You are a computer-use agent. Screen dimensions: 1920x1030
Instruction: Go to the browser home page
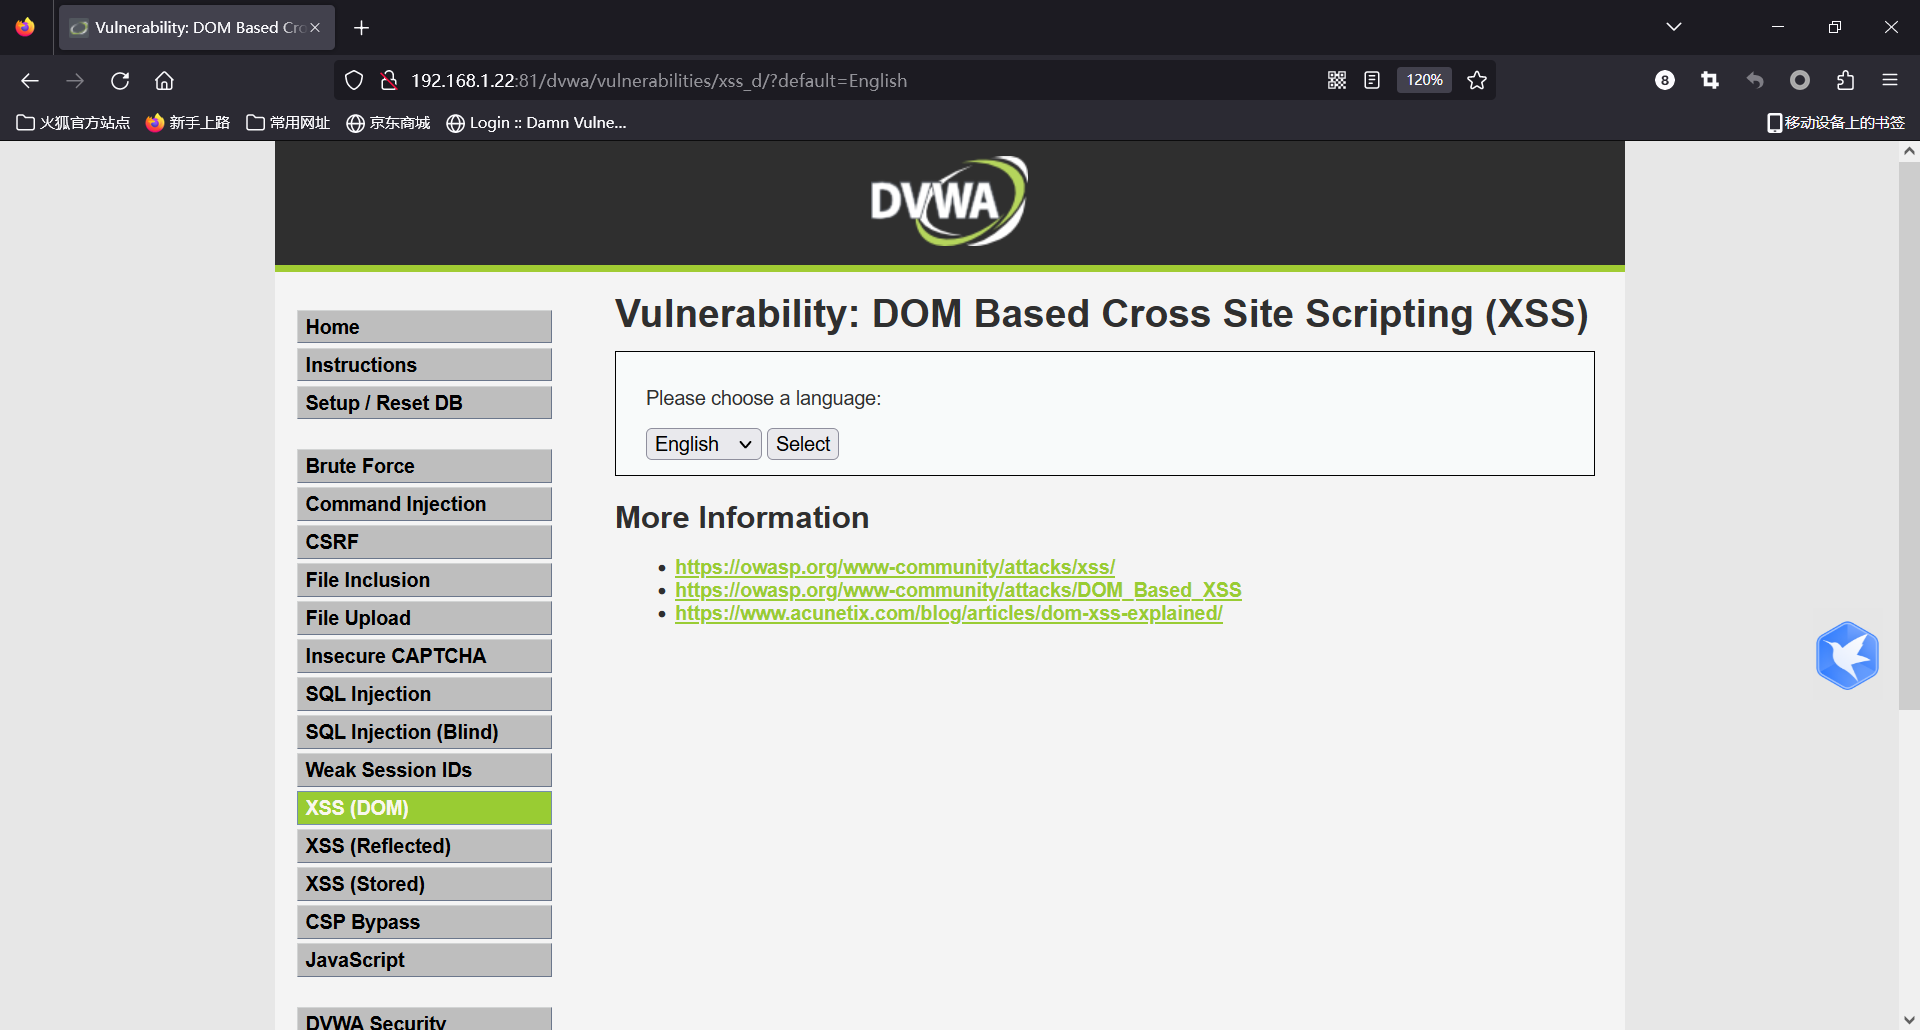click(165, 81)
